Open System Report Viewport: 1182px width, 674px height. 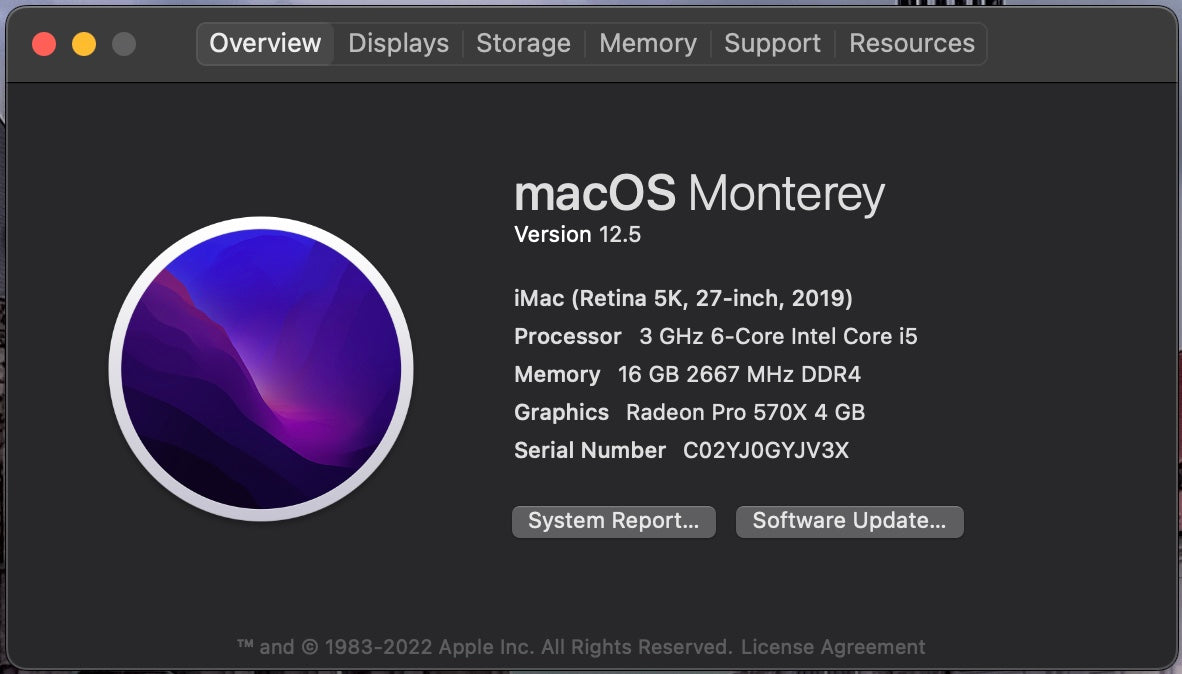(x=613, y=521)
